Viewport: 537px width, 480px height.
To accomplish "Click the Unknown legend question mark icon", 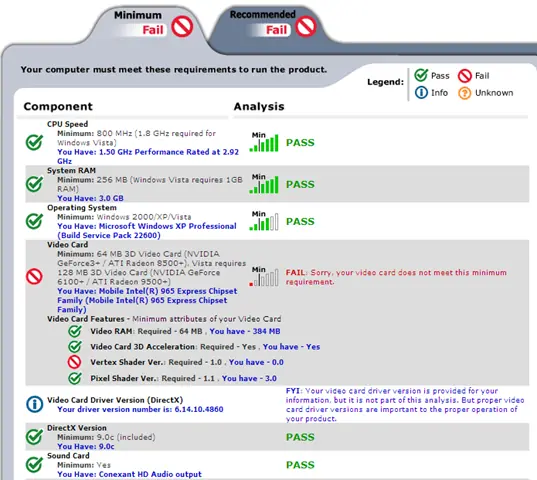I will tap(465, 93).
